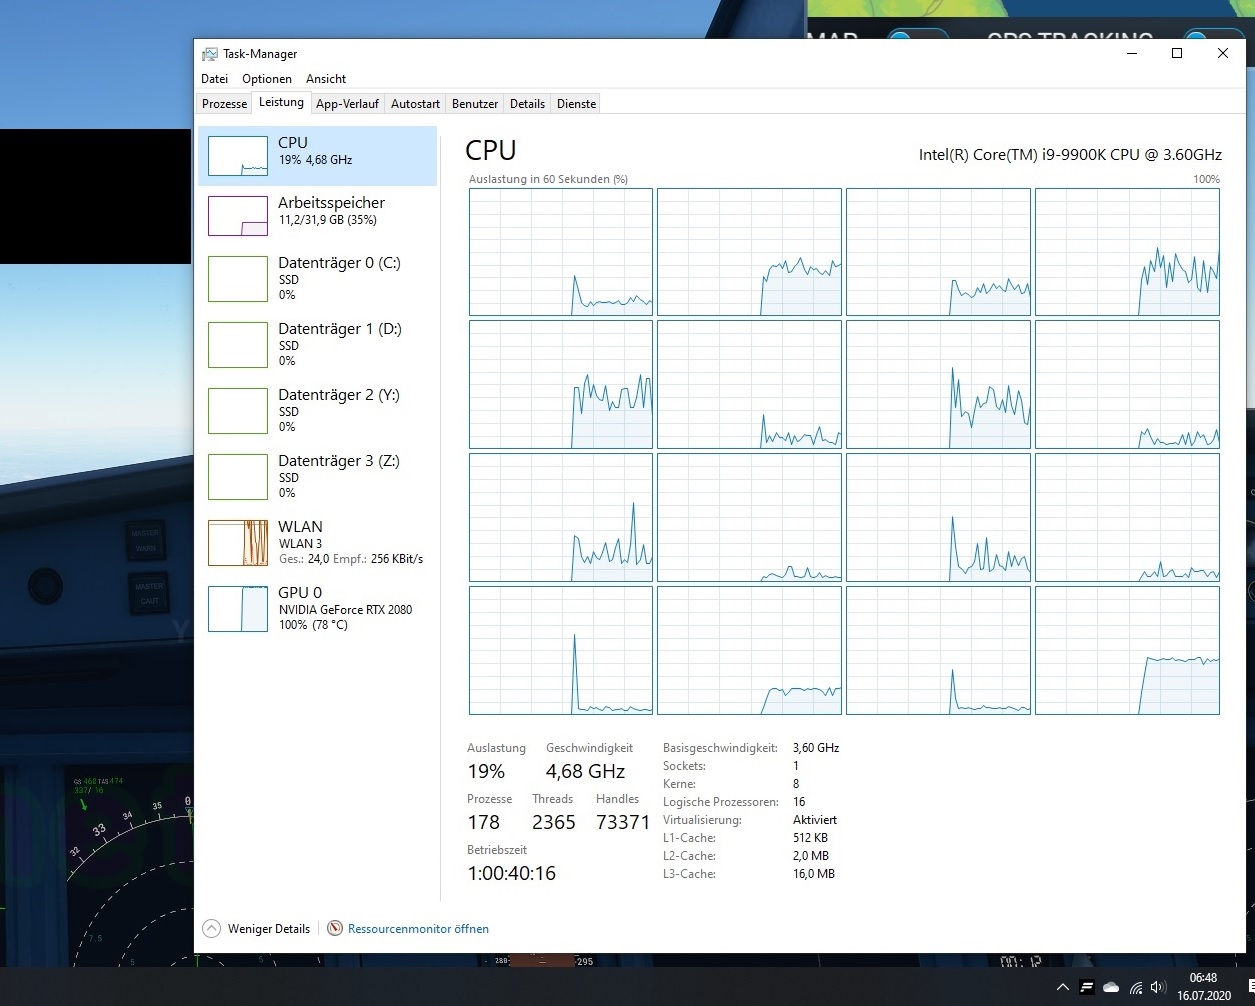Open the volume speaker tray icon
The width and height of the screenshot is (1255, 1006).
click(x=1159, y=987)
